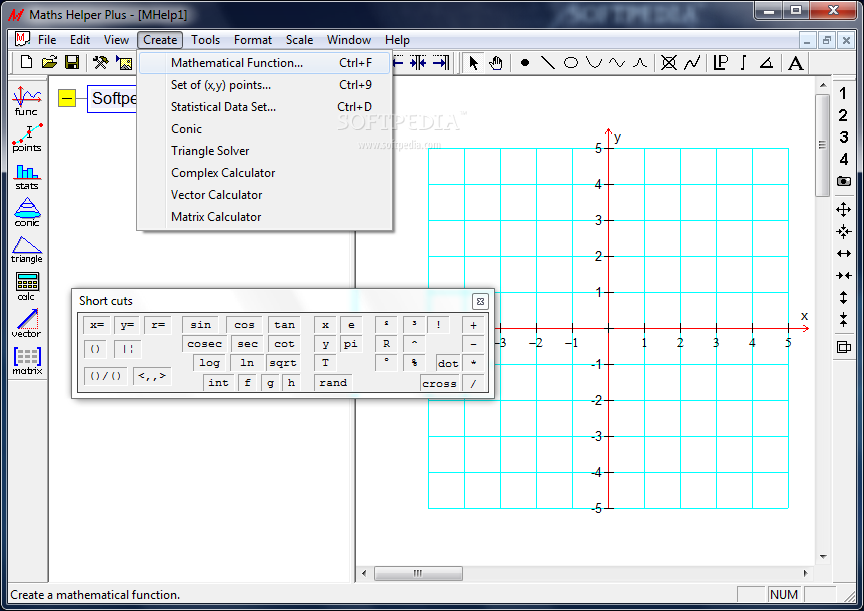Collapse the yellow minus box
The image size is (864, 611).
(x=67, y=99)
